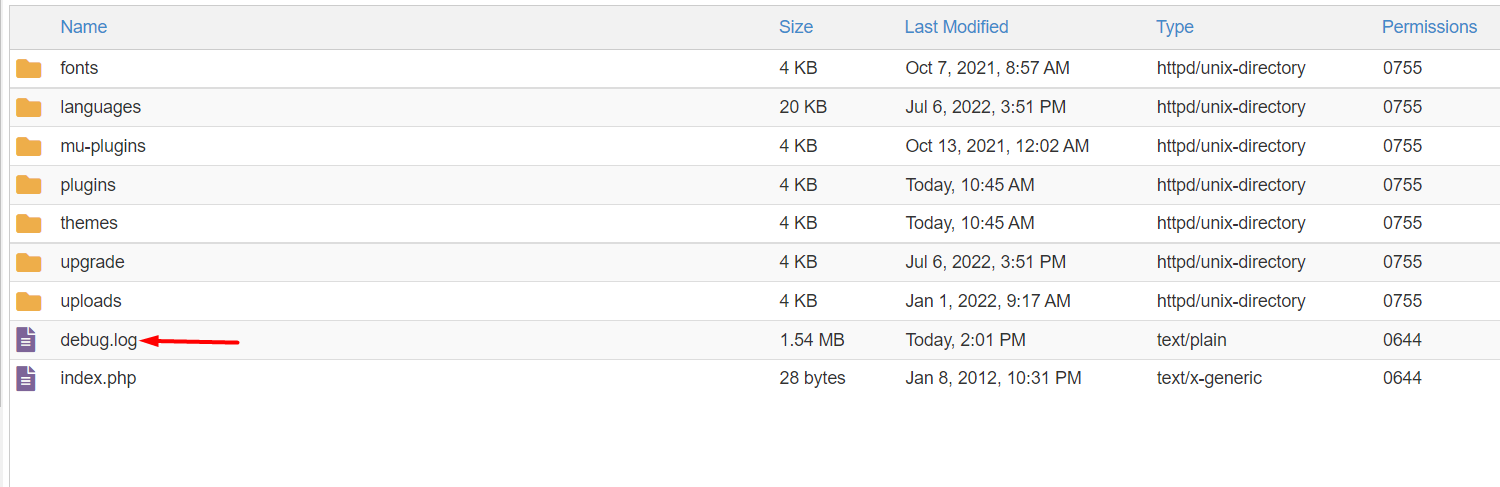Click the Type column header

[x=1175, y=27]
